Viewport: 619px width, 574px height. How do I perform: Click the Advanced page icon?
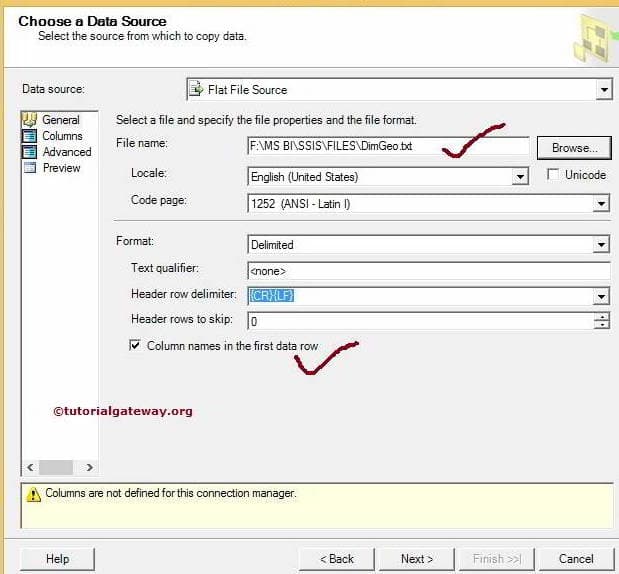pos(30,152)
